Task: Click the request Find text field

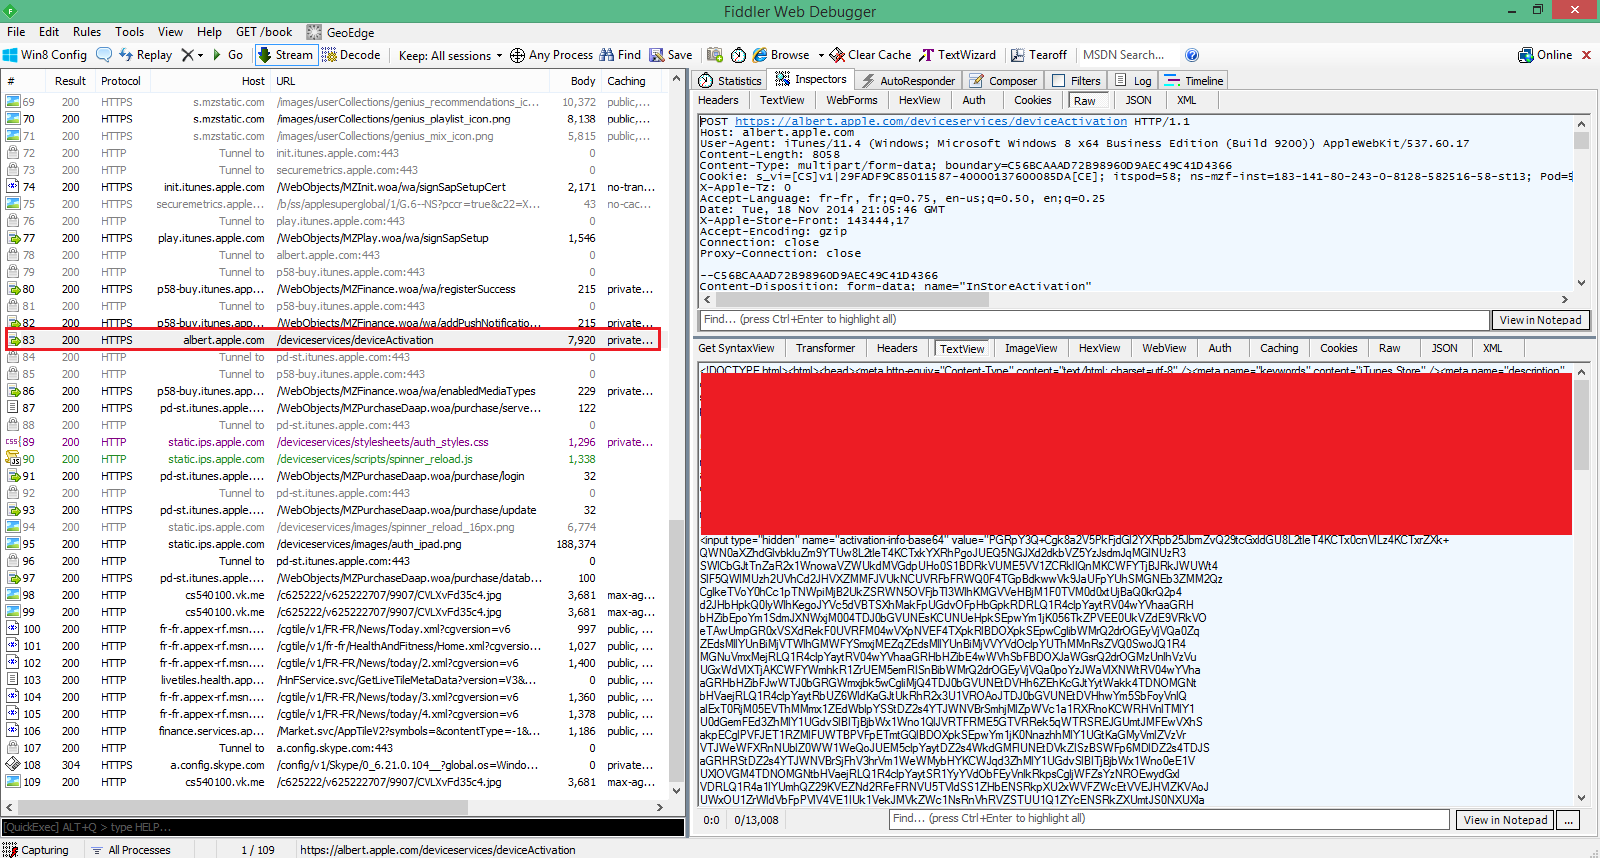Action: click(x=1094, y=320)
